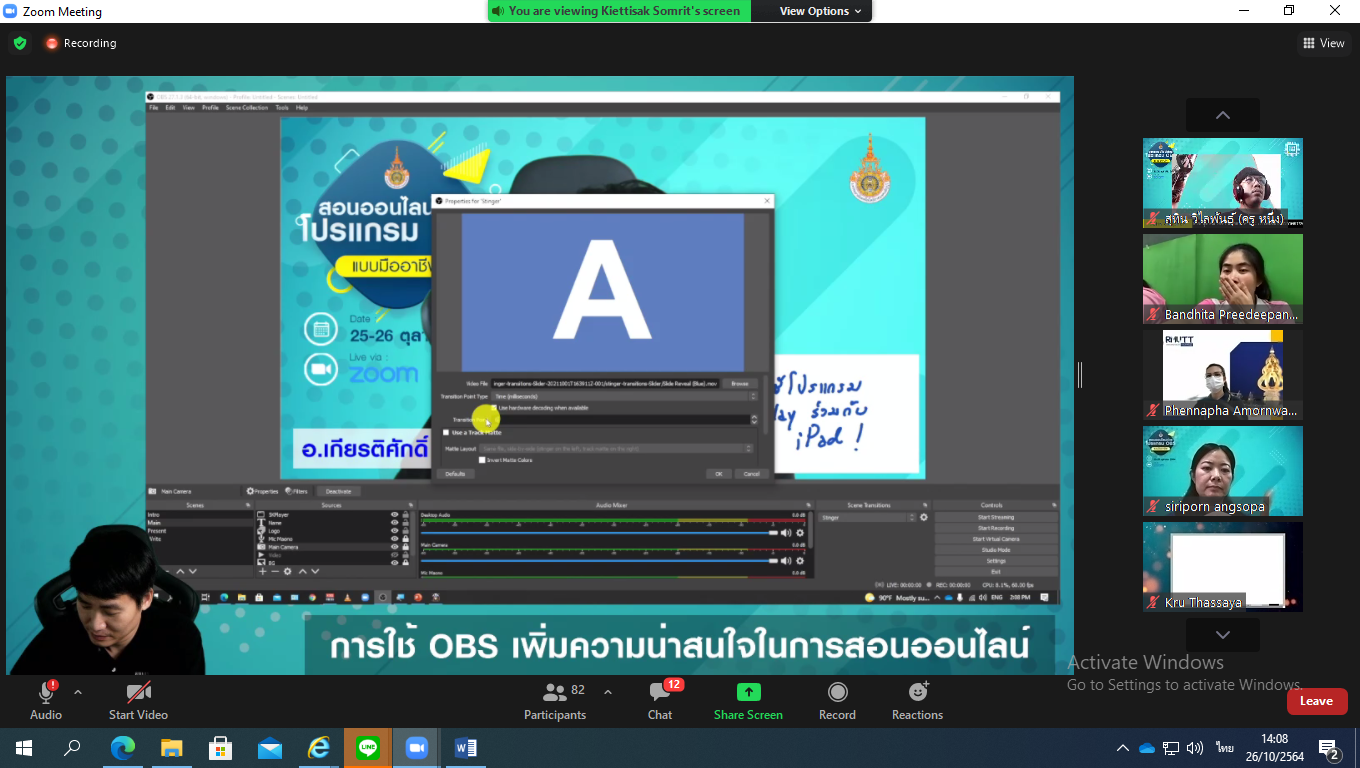Open Windows taskbar search

[x=72, y=748]
